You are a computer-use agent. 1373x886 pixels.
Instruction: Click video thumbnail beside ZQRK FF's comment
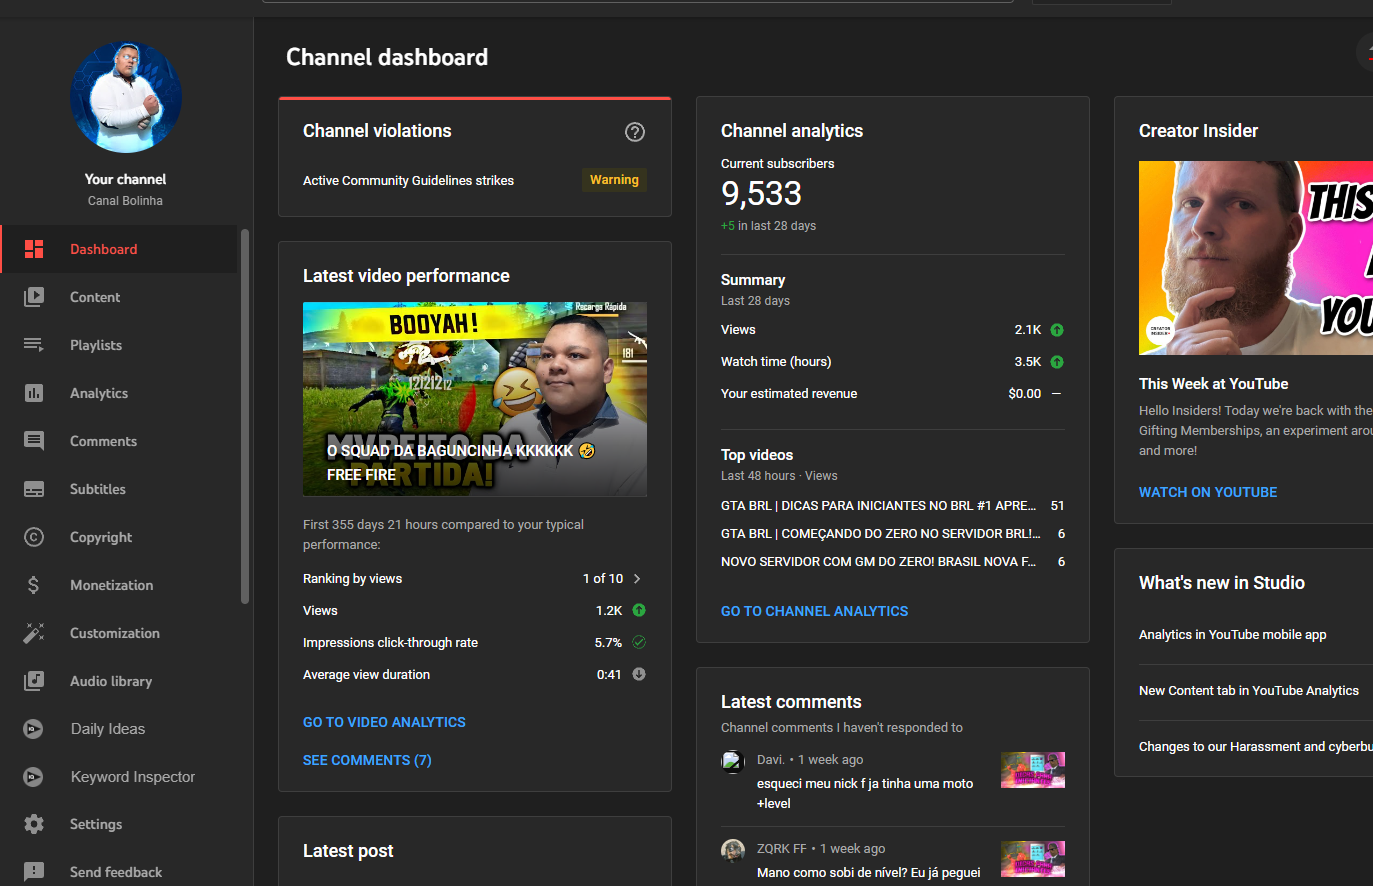tap(1033, 859)
